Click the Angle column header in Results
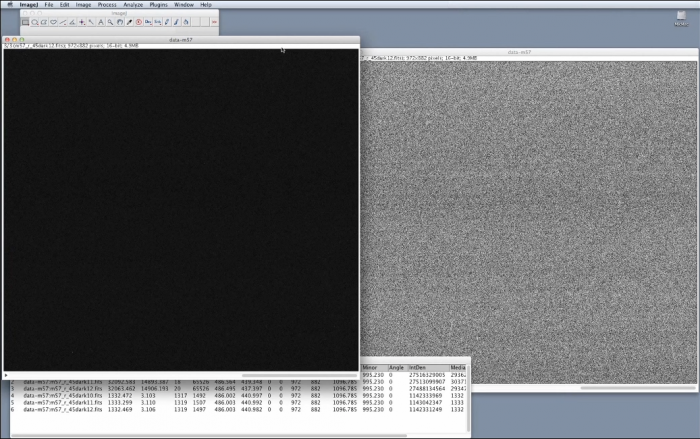 point(396,368)
